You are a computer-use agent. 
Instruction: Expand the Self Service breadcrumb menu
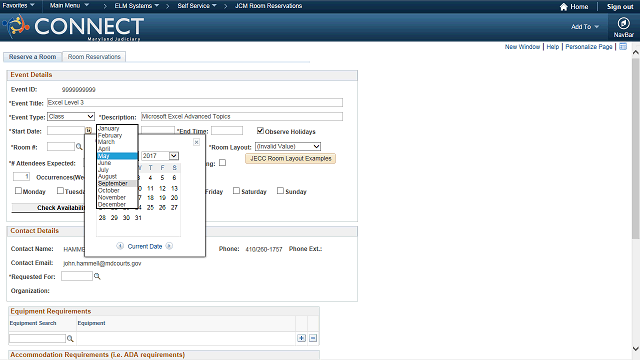197,6
